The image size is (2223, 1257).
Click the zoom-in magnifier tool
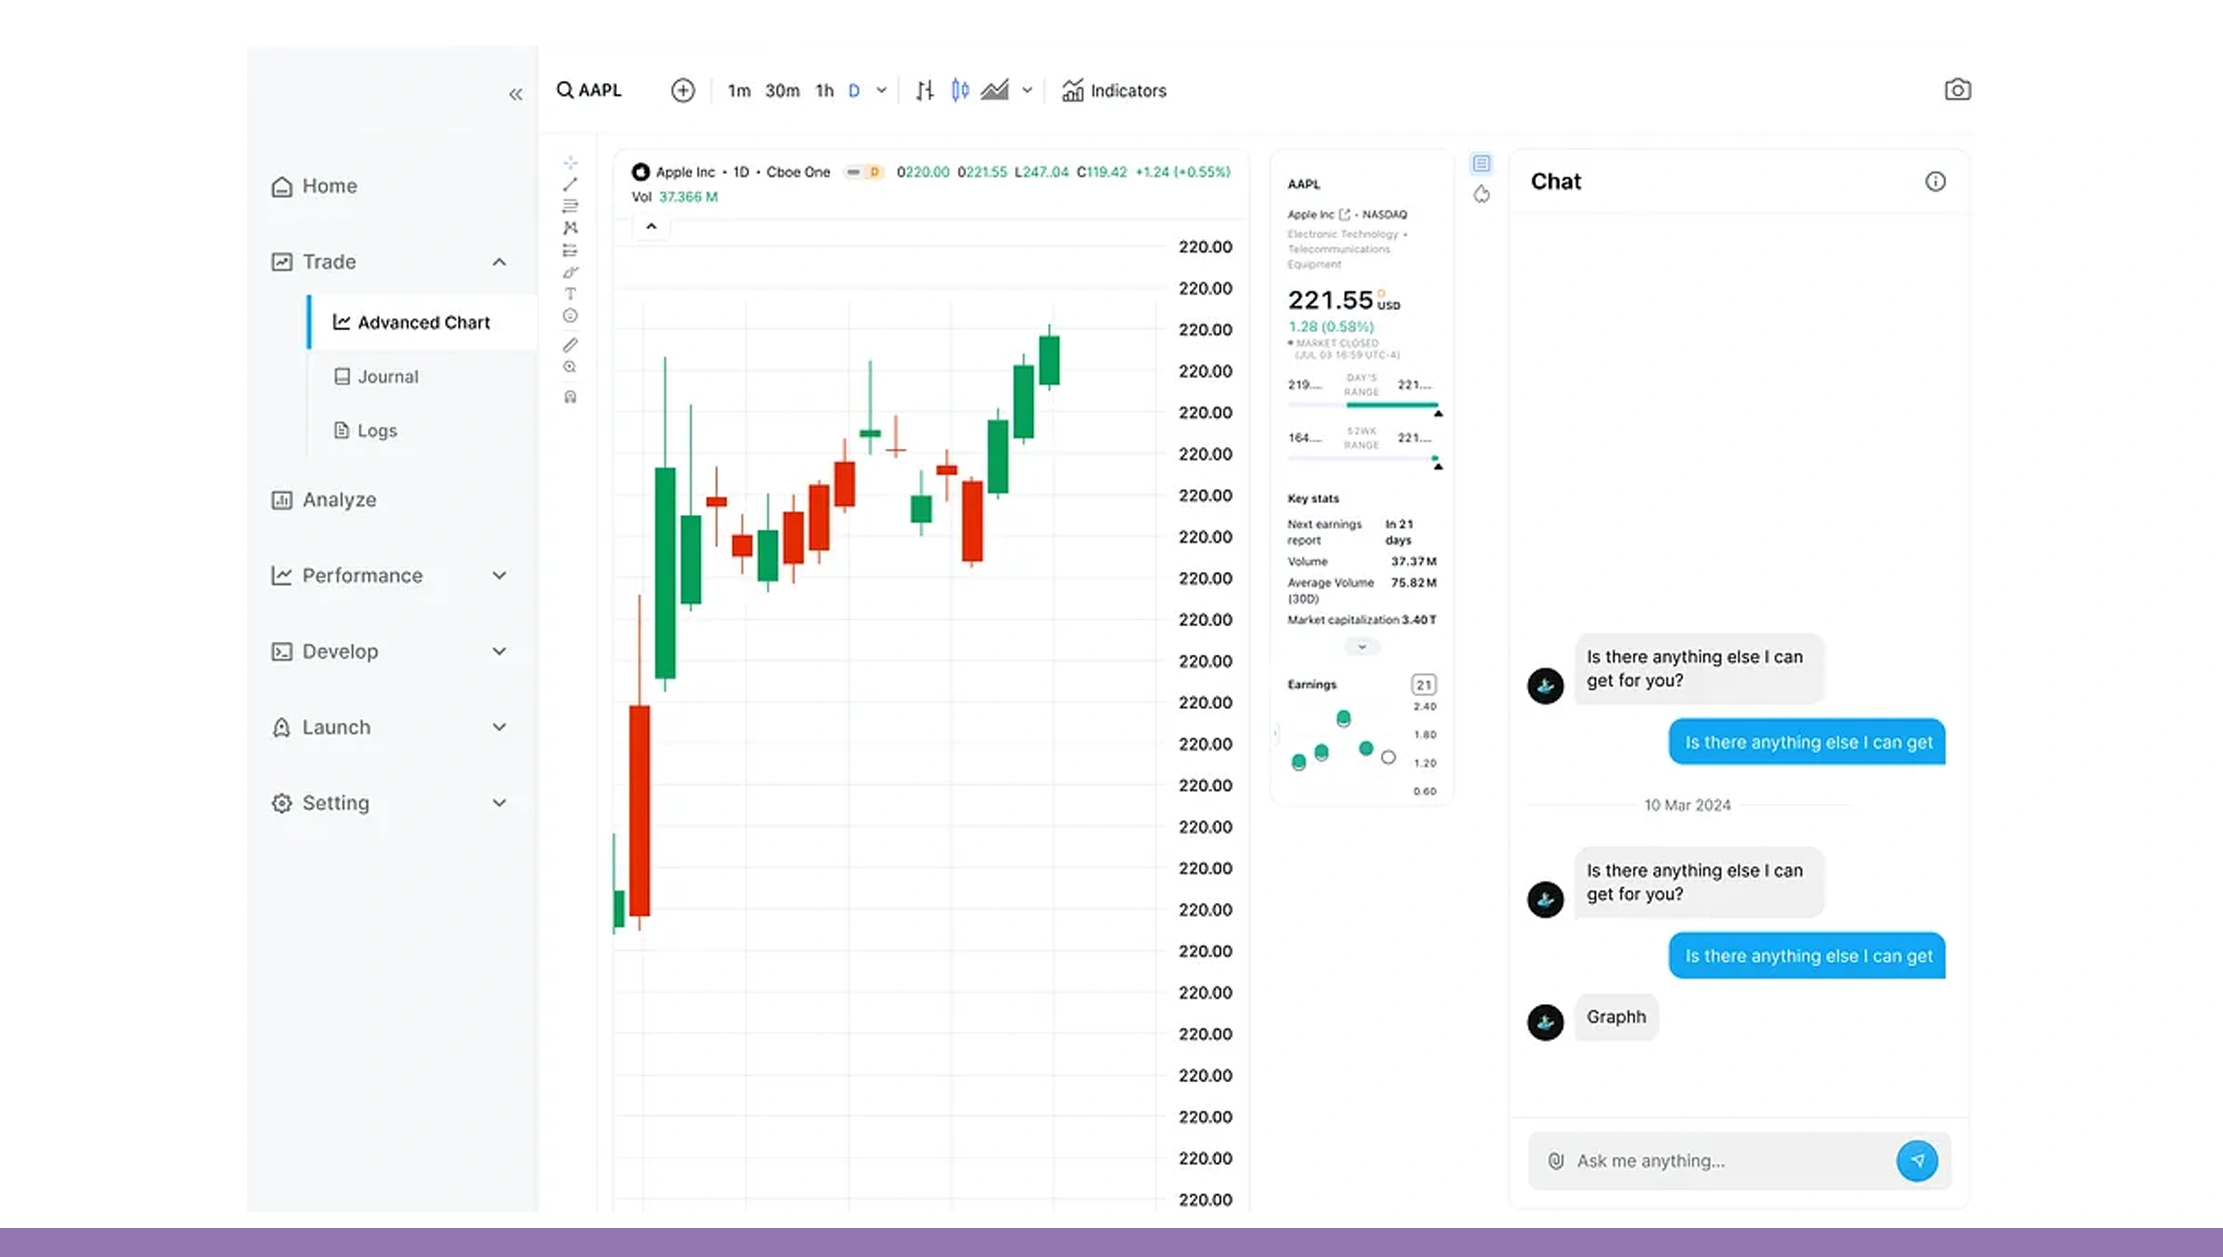click(x=570, y=367)
